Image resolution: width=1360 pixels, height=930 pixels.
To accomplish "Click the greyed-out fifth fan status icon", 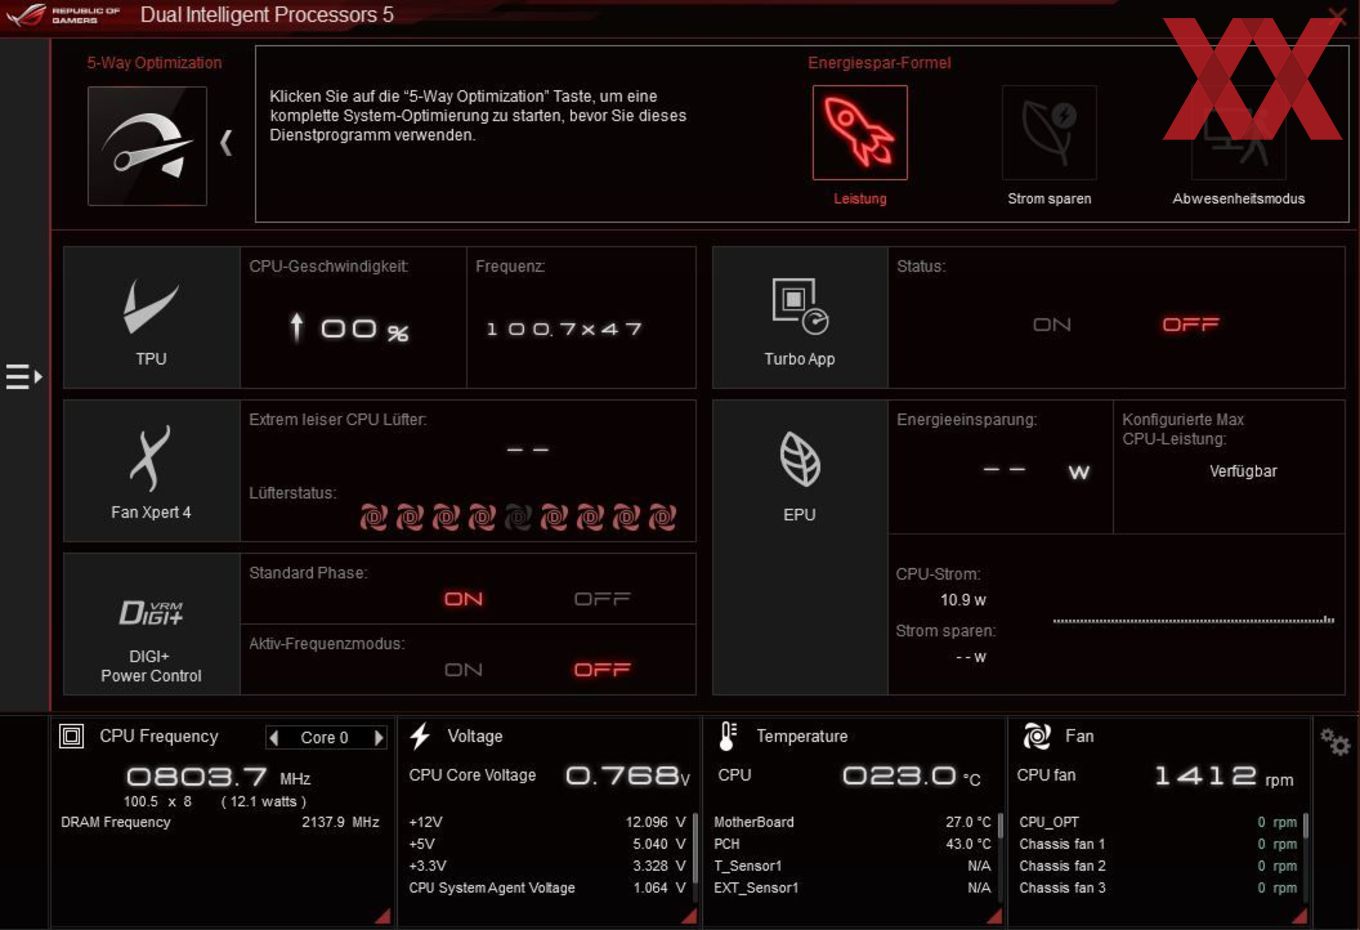I will coord(518,517).
